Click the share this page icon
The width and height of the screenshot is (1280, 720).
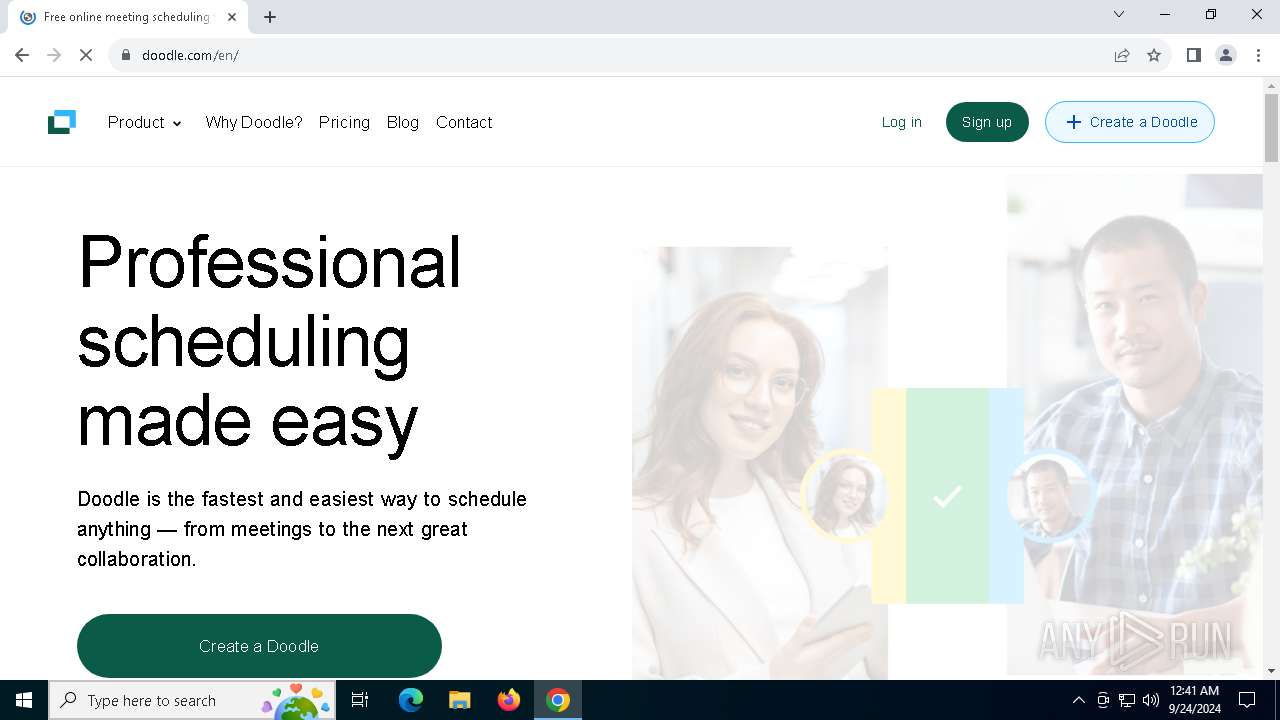[1122, 55]
